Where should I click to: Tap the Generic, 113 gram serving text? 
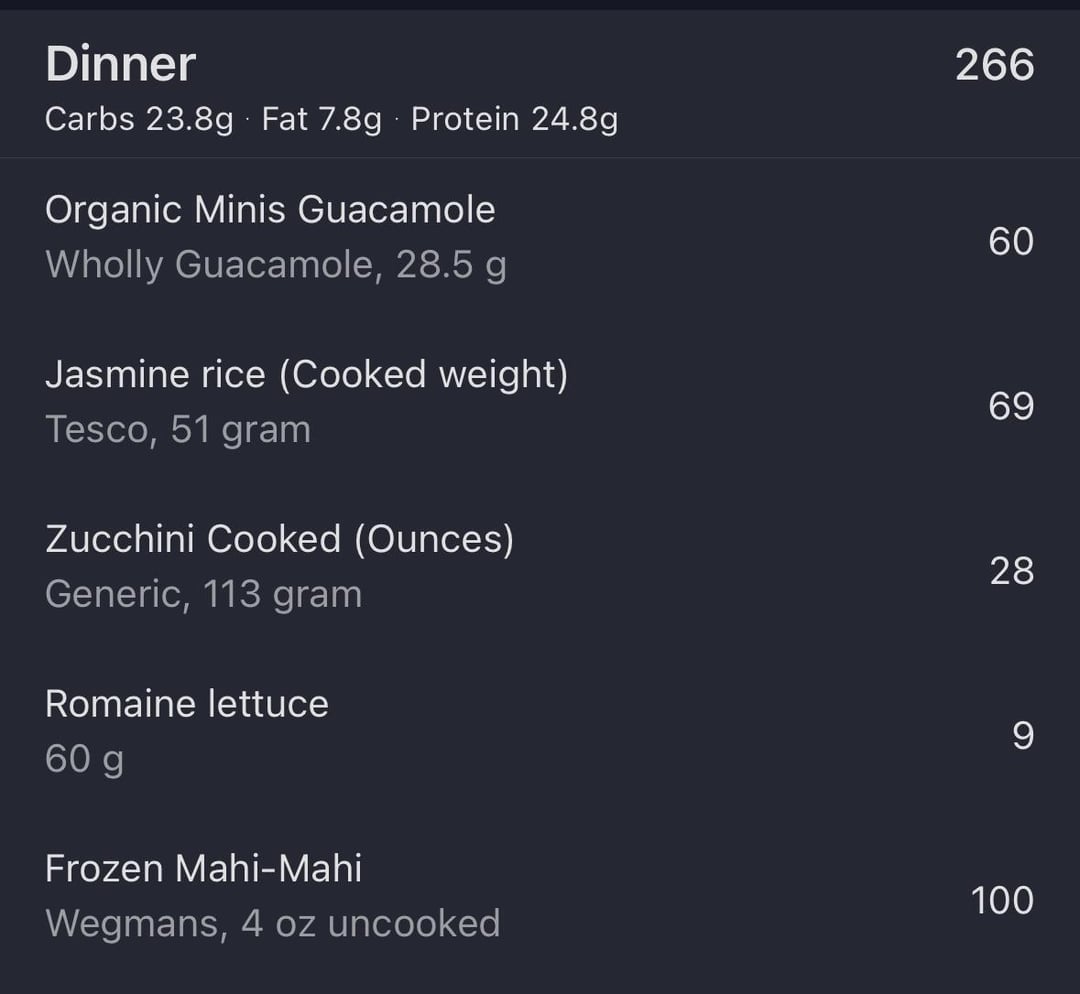[203, 594]
